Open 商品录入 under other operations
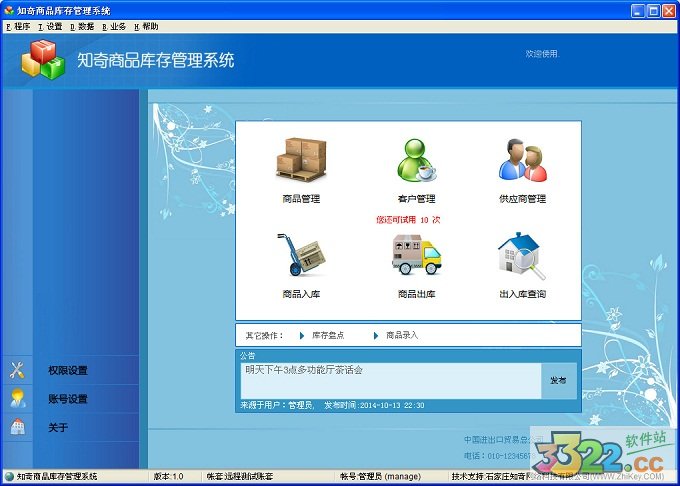 [402, 336]
